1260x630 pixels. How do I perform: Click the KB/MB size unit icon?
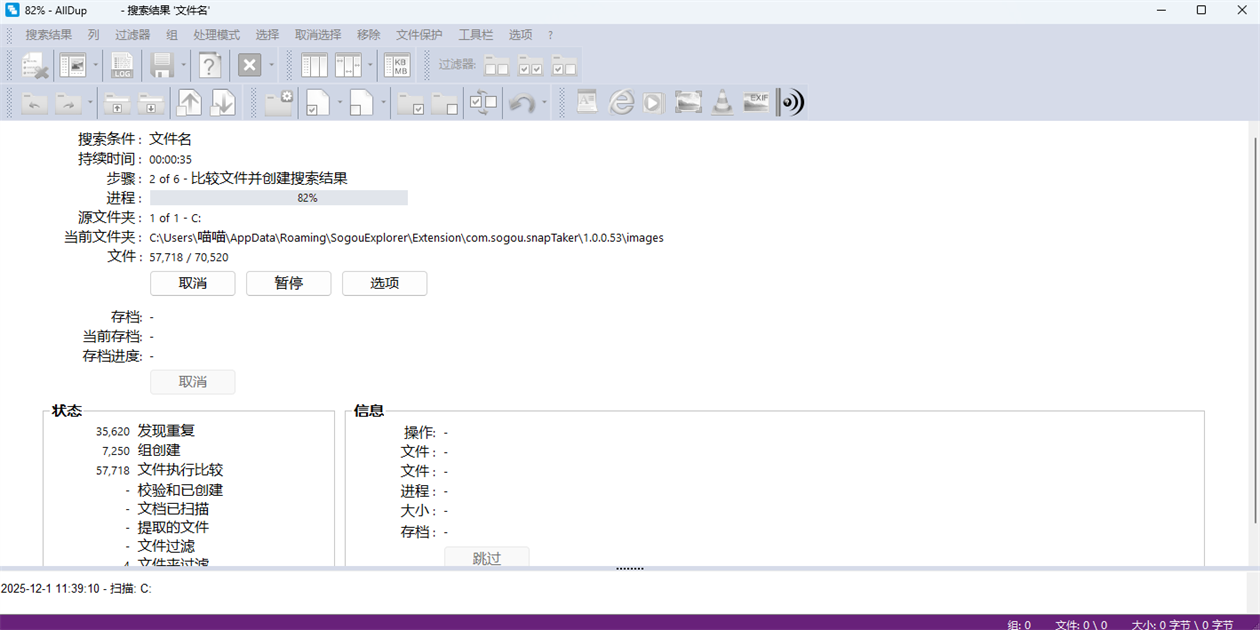click(397, 66)
